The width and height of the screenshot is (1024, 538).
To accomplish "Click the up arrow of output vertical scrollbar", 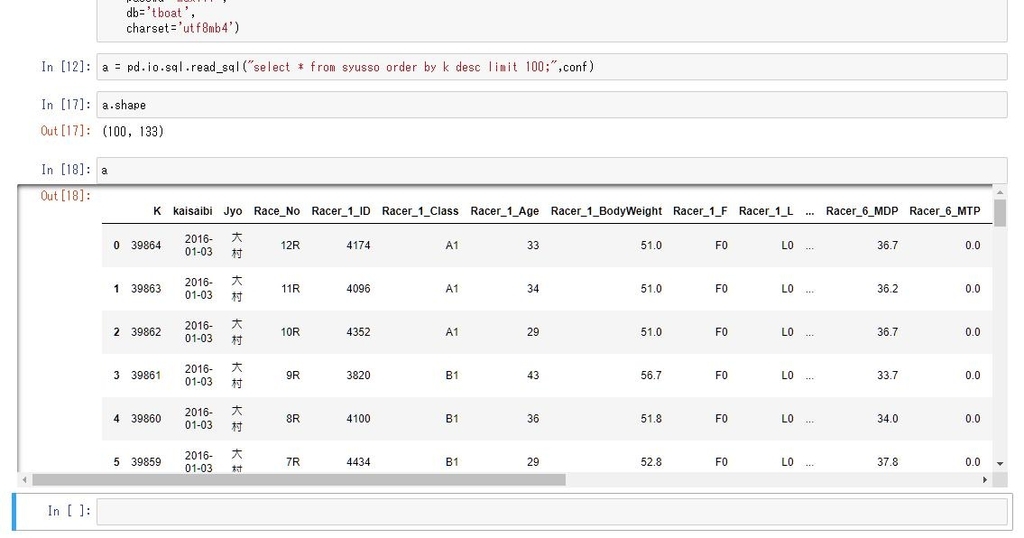I will click(1000, 193).
